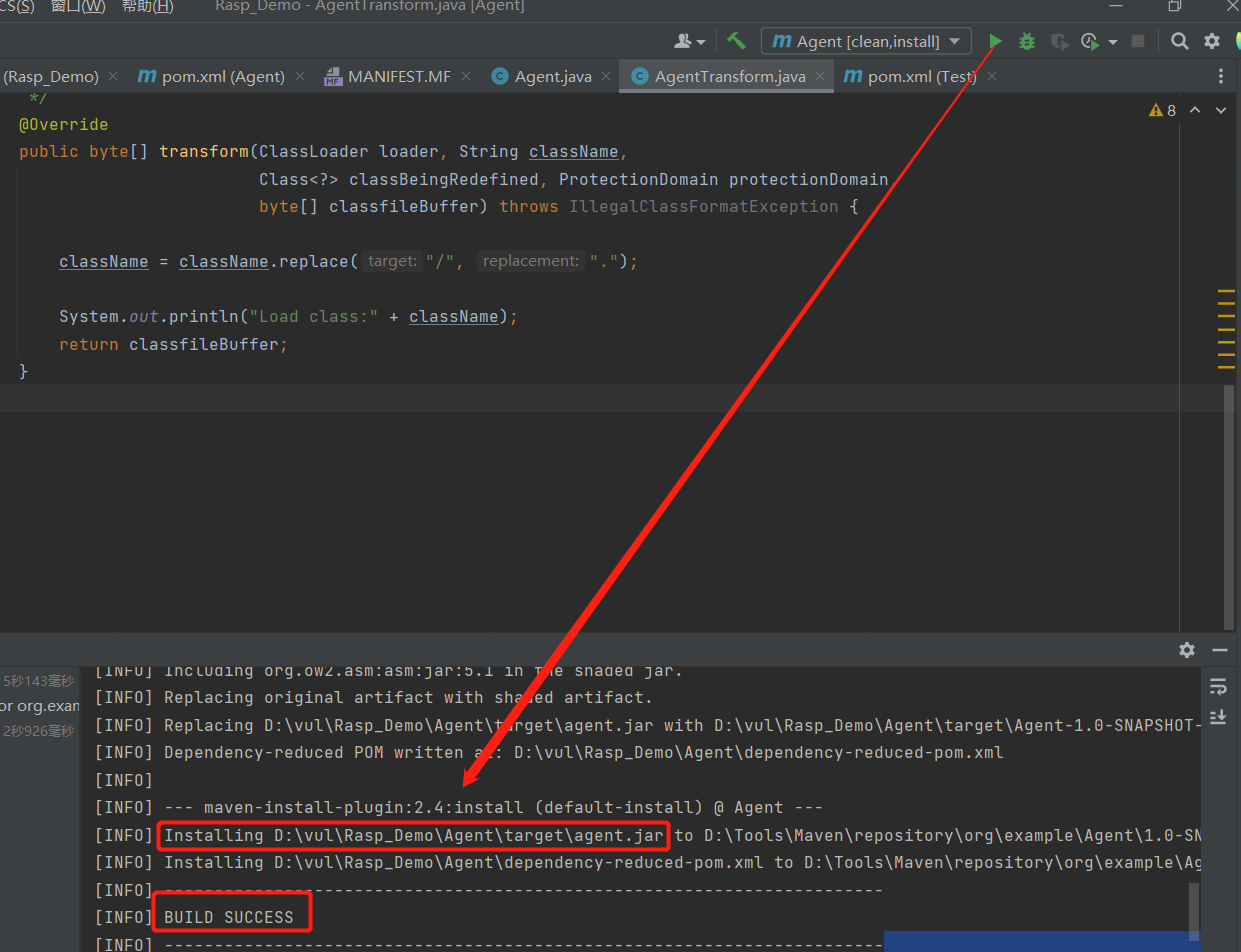Open the 帮助(H) menu
1241x952 pixels.
(147, 6)
